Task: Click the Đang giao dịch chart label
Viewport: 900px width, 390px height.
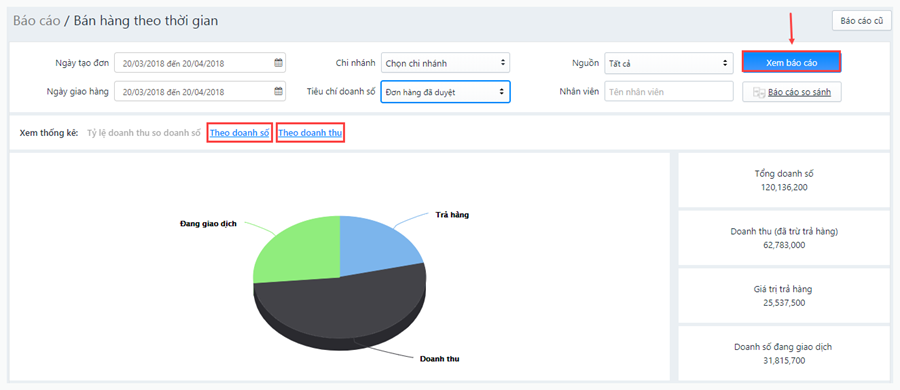Action: point(208,223)
